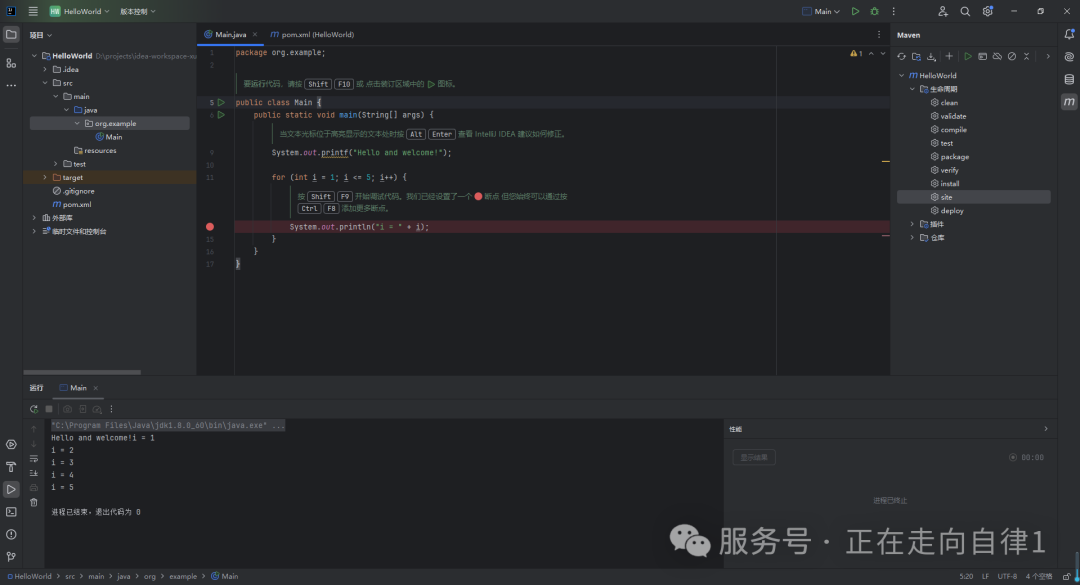The width and height of the screenshot is (1080, 585).
Task: Click the 显示结果 button
Action: pyautogui.click(x=754, y=457)
